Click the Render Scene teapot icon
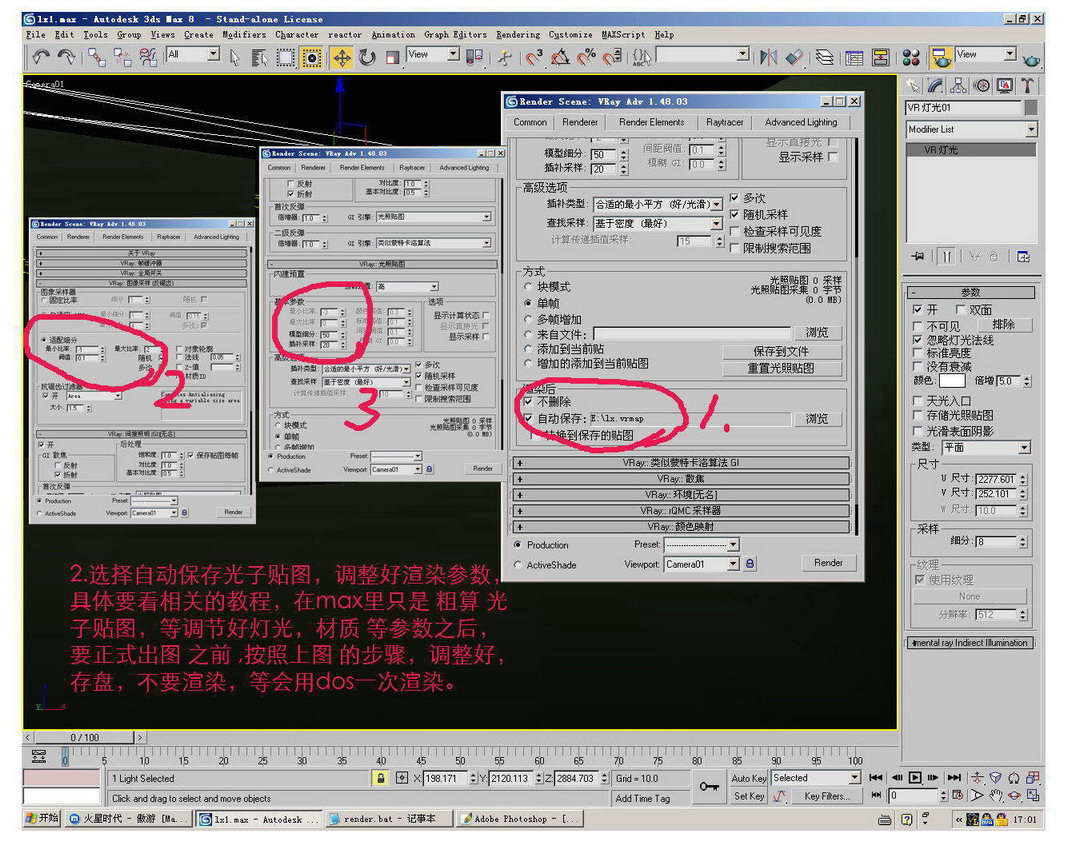 [941, 58]
